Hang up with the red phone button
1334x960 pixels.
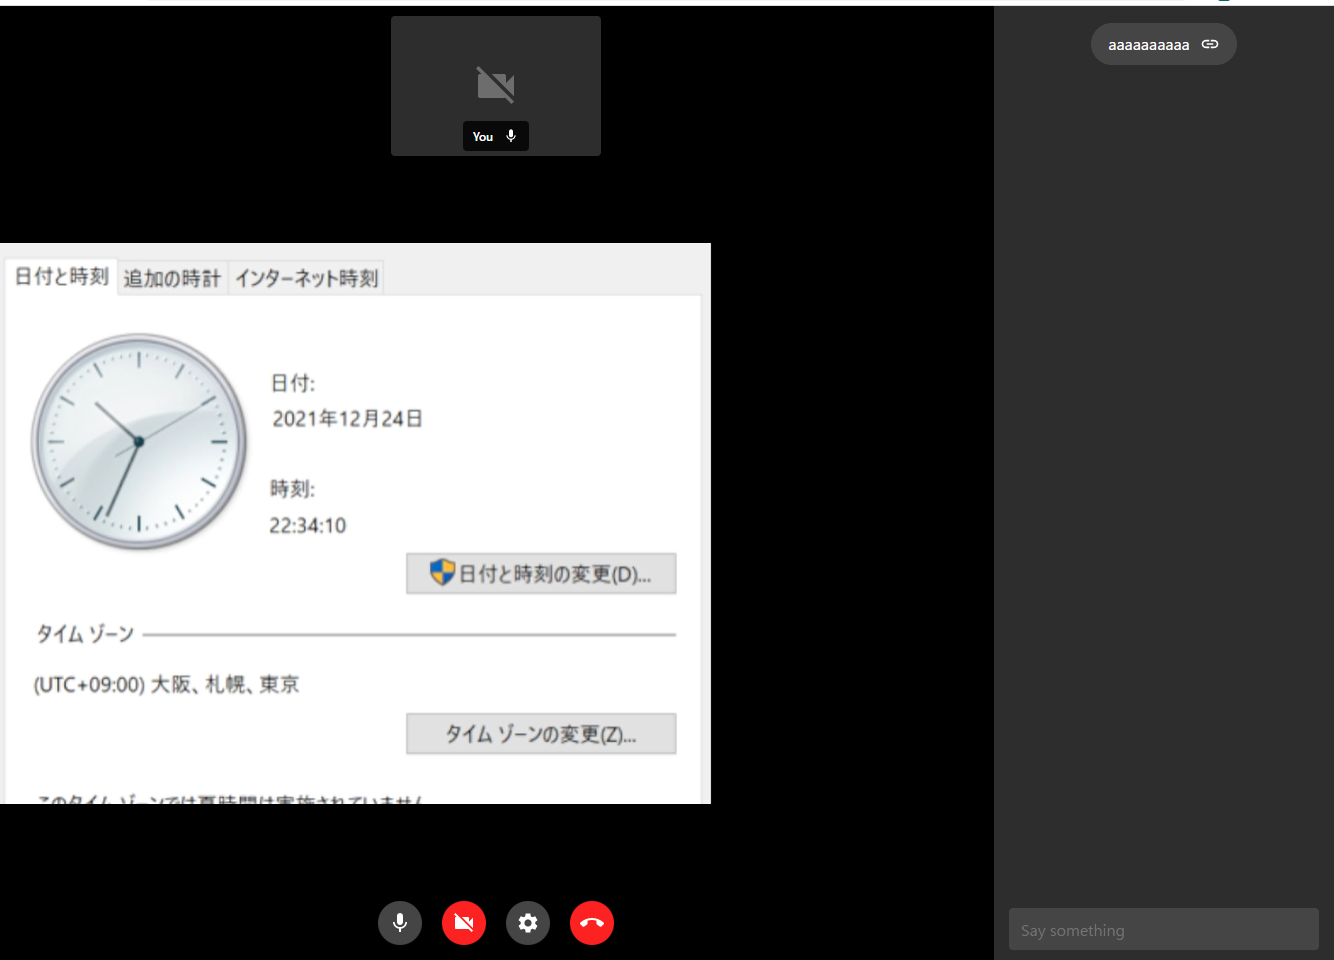592,923
